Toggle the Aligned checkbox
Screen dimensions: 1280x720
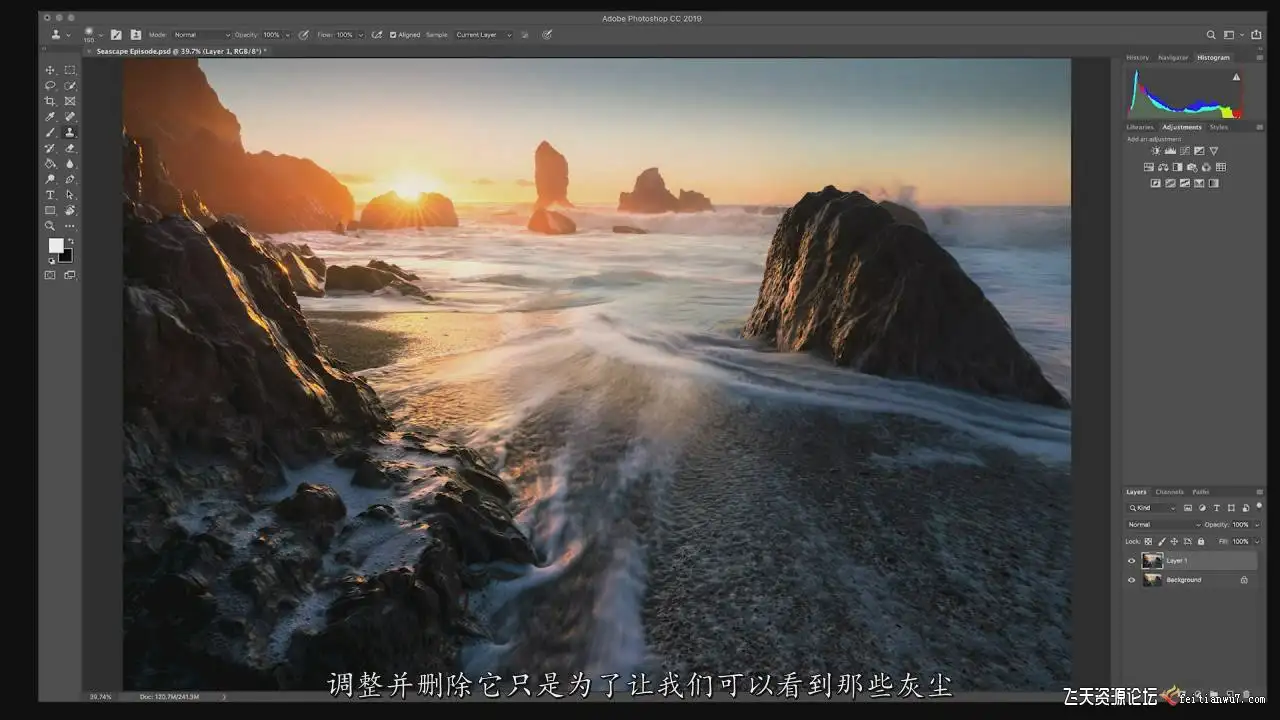click(393, 35)
